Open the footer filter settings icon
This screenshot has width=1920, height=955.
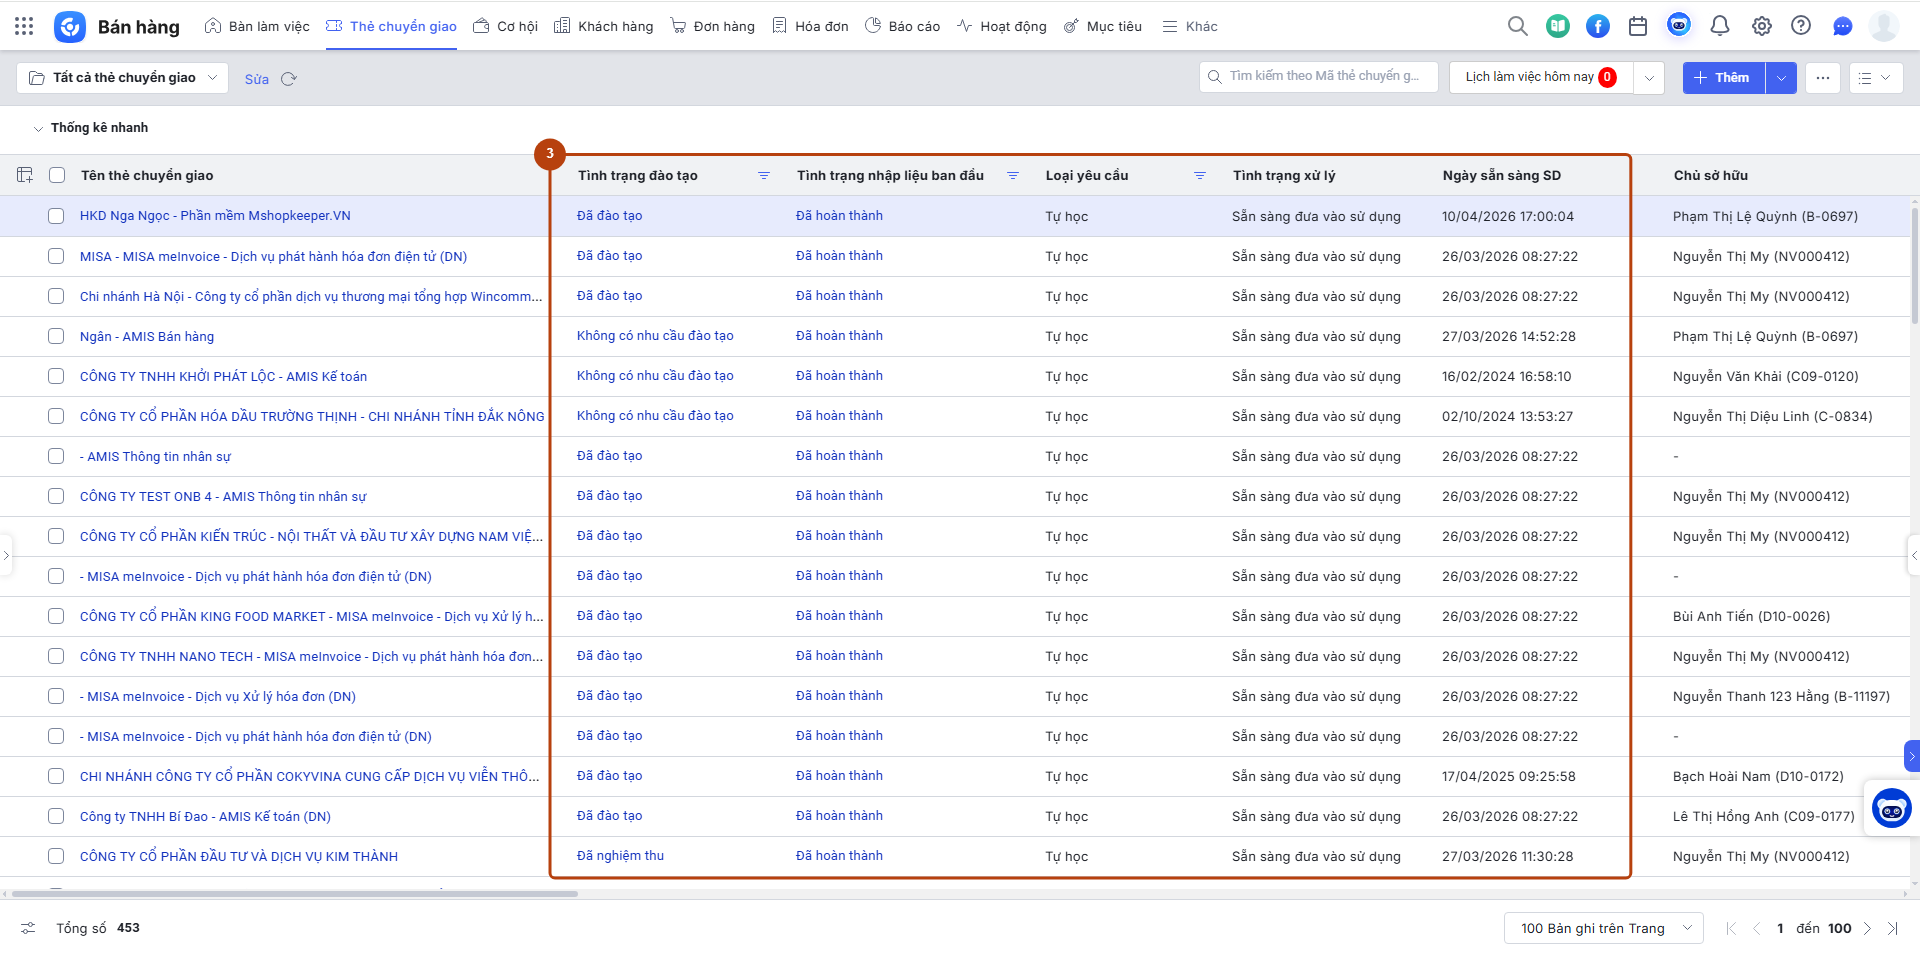point(28,928)
